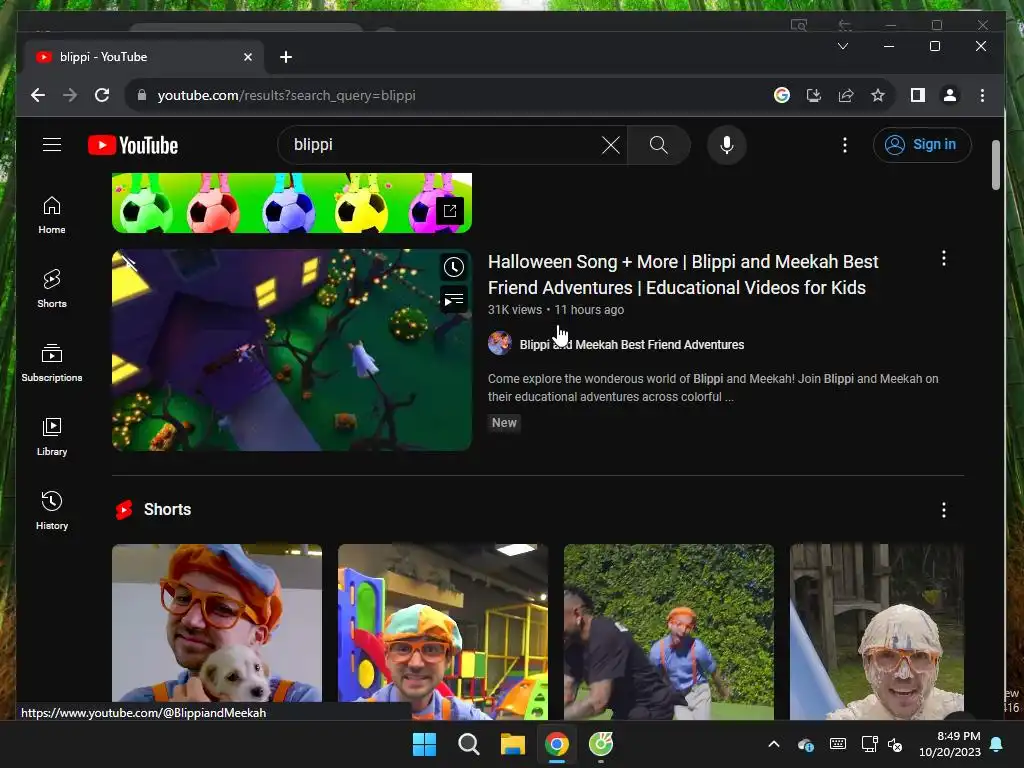Open Subscriptions in sidebar
1024x768 pixels.
(x=52, y=362)
